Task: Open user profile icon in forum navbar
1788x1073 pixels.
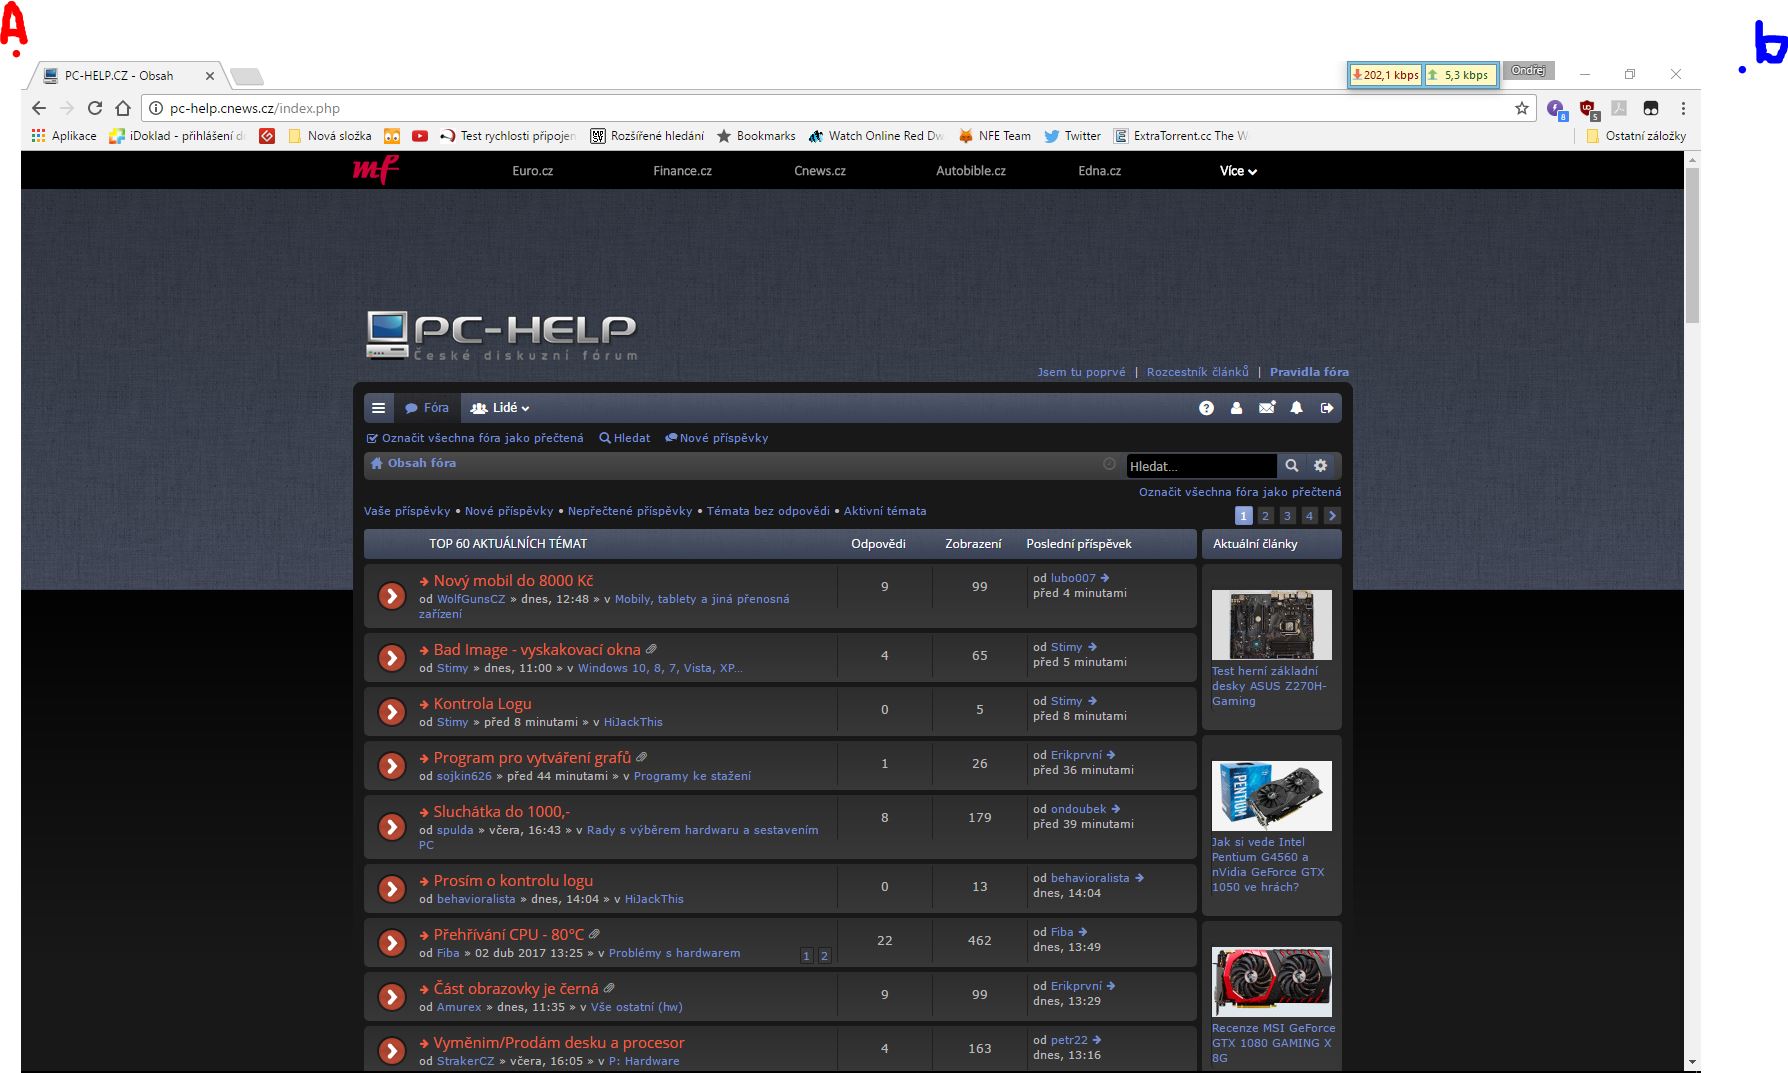Action: 1236,408
